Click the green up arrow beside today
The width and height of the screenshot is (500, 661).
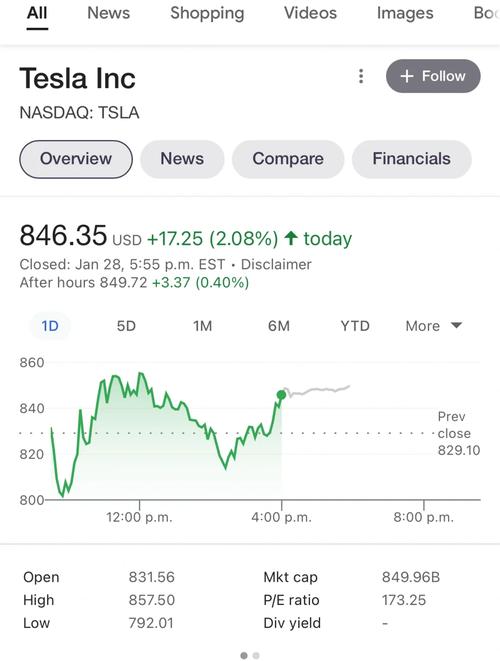click(x=291, y=238)
